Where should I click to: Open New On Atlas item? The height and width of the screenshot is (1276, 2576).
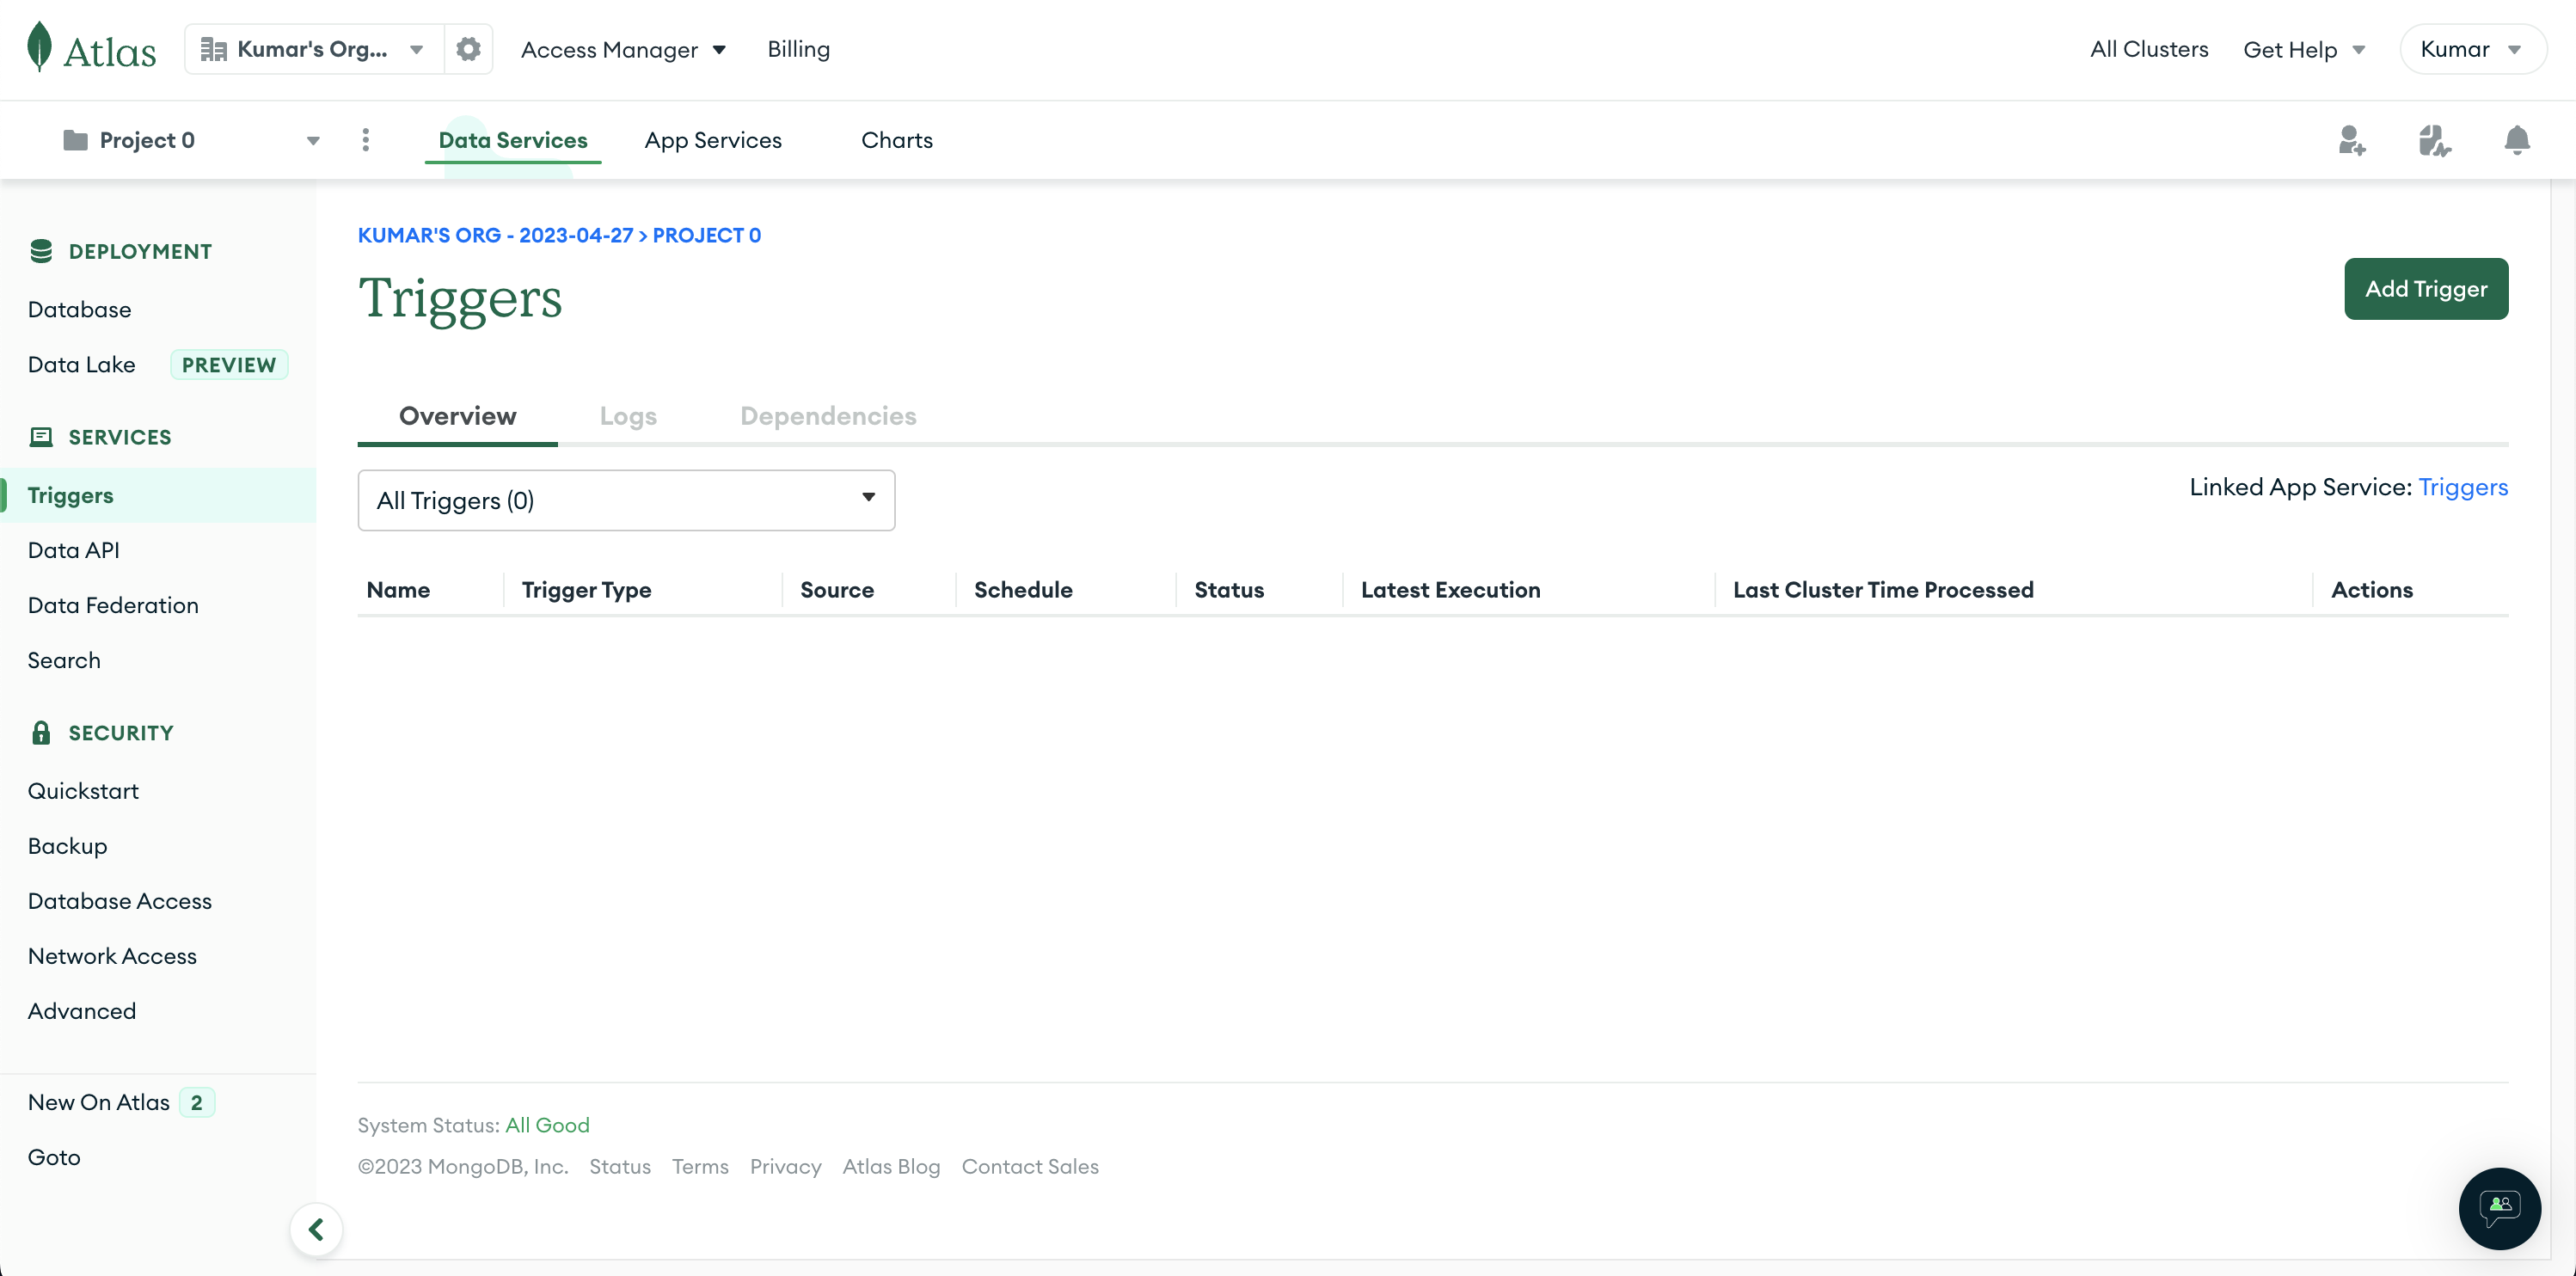click(99, 1102)
